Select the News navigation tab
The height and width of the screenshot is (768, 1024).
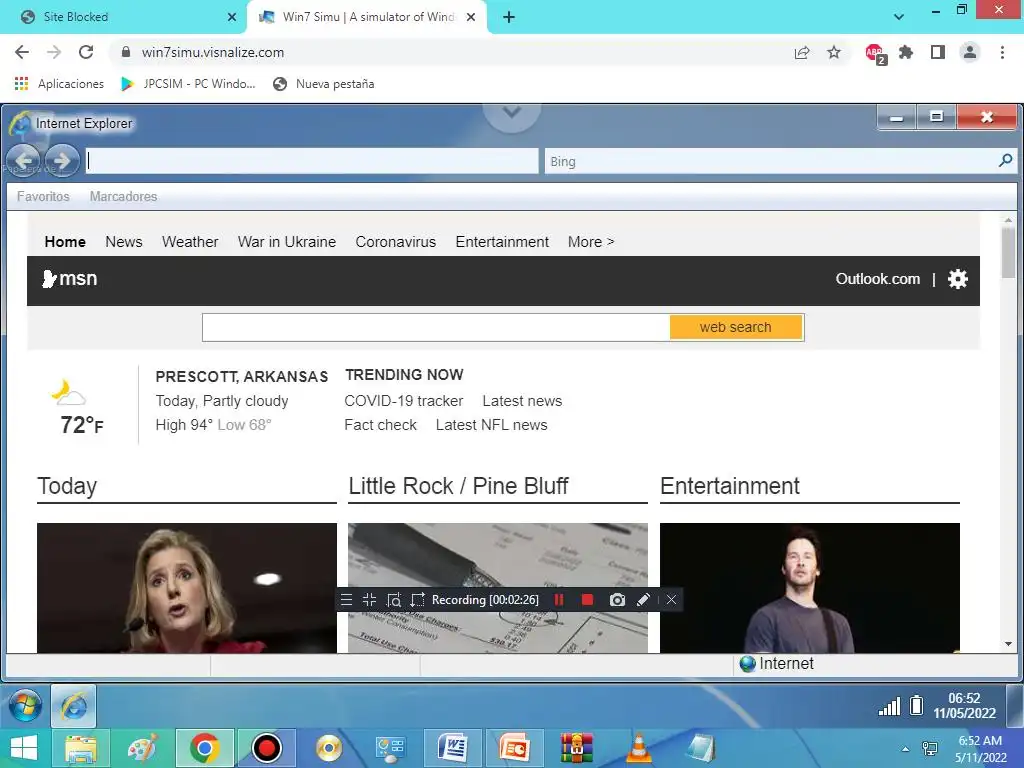(x=124, y=242)
